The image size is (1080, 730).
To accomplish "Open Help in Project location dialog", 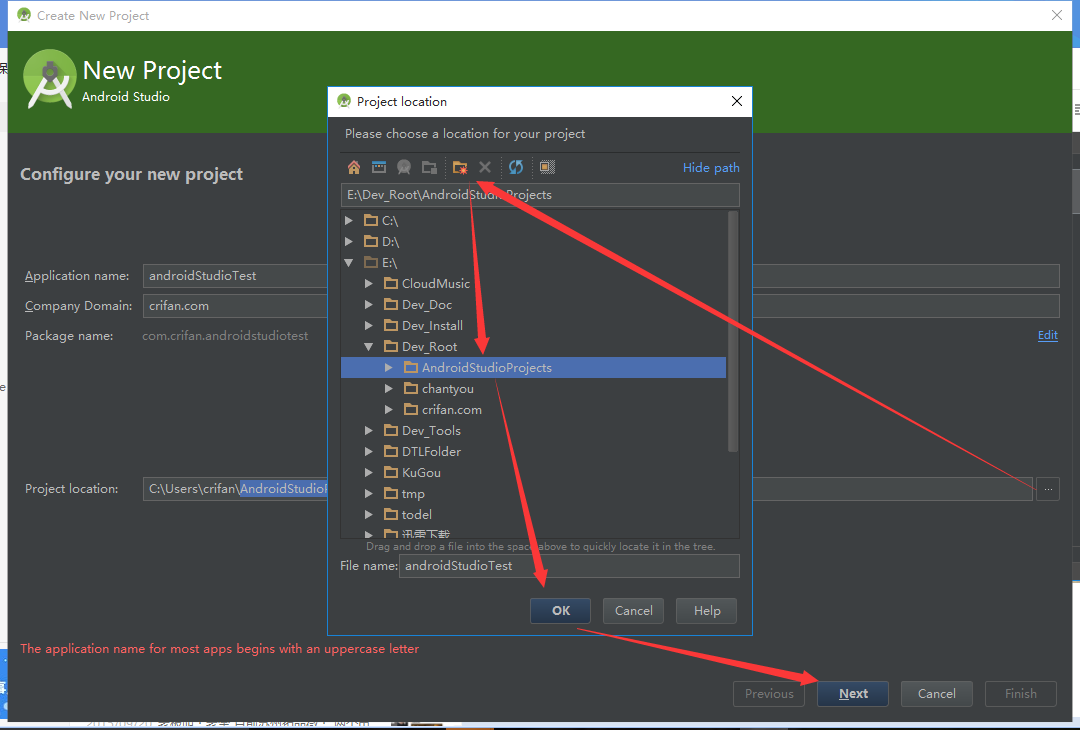I will click(x=707, y=611).
